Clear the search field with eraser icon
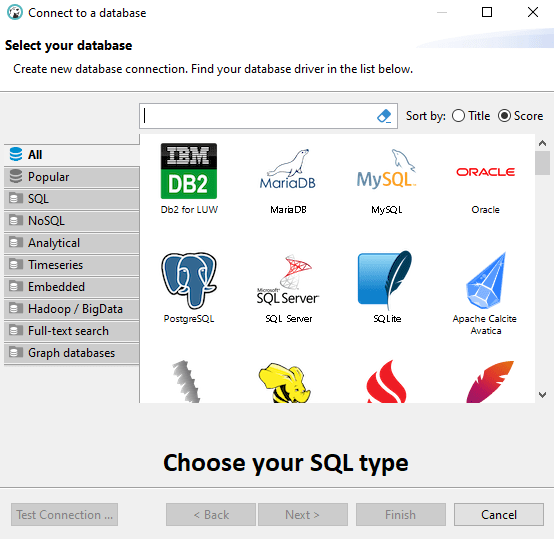 pos(384,116)
